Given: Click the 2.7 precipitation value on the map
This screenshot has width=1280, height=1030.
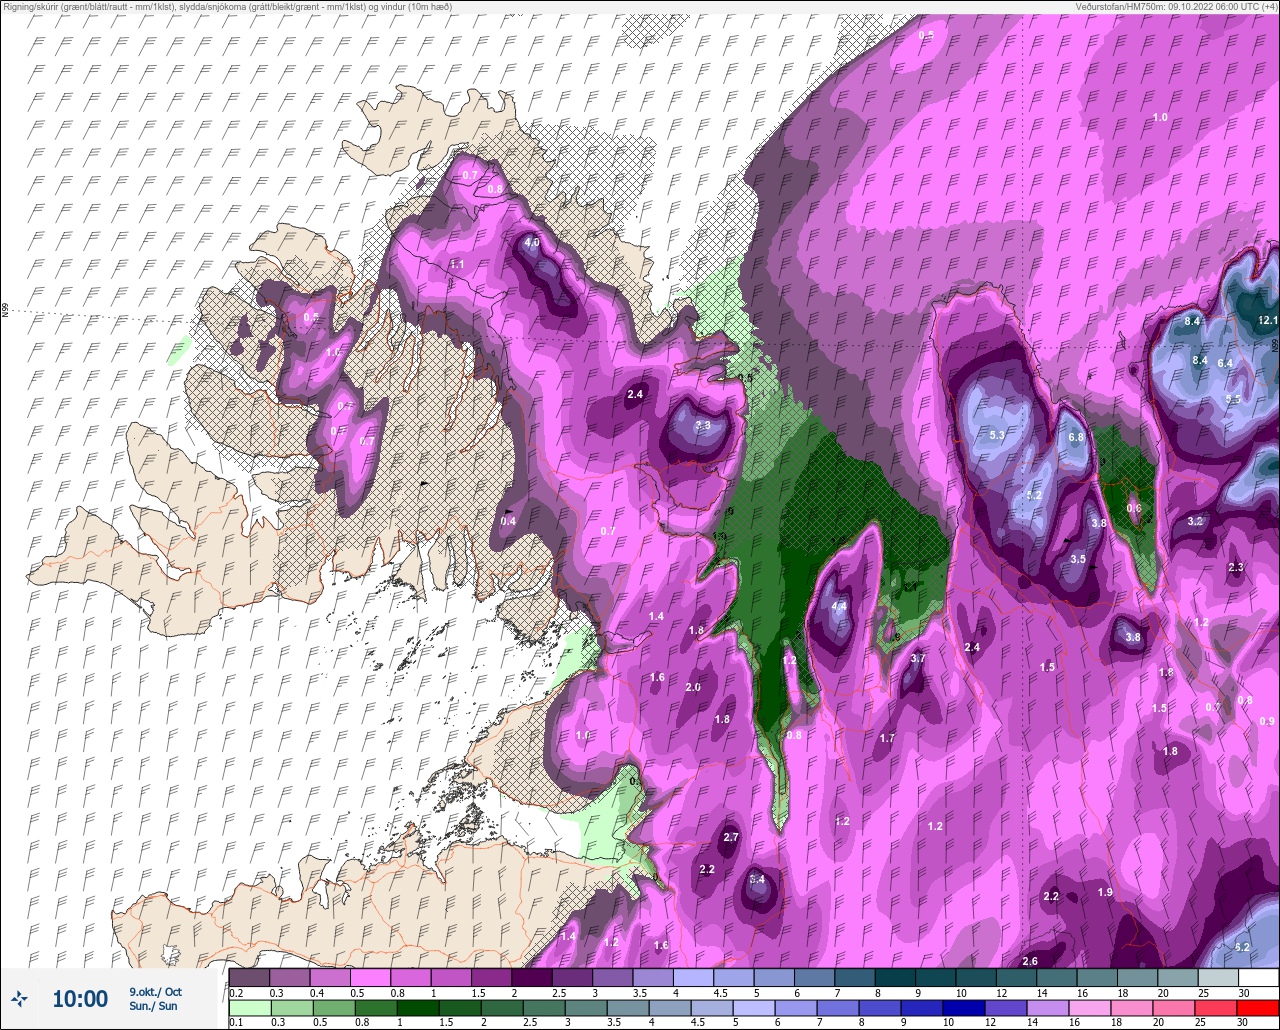Looking at the screenshot, I should (730, 837).
